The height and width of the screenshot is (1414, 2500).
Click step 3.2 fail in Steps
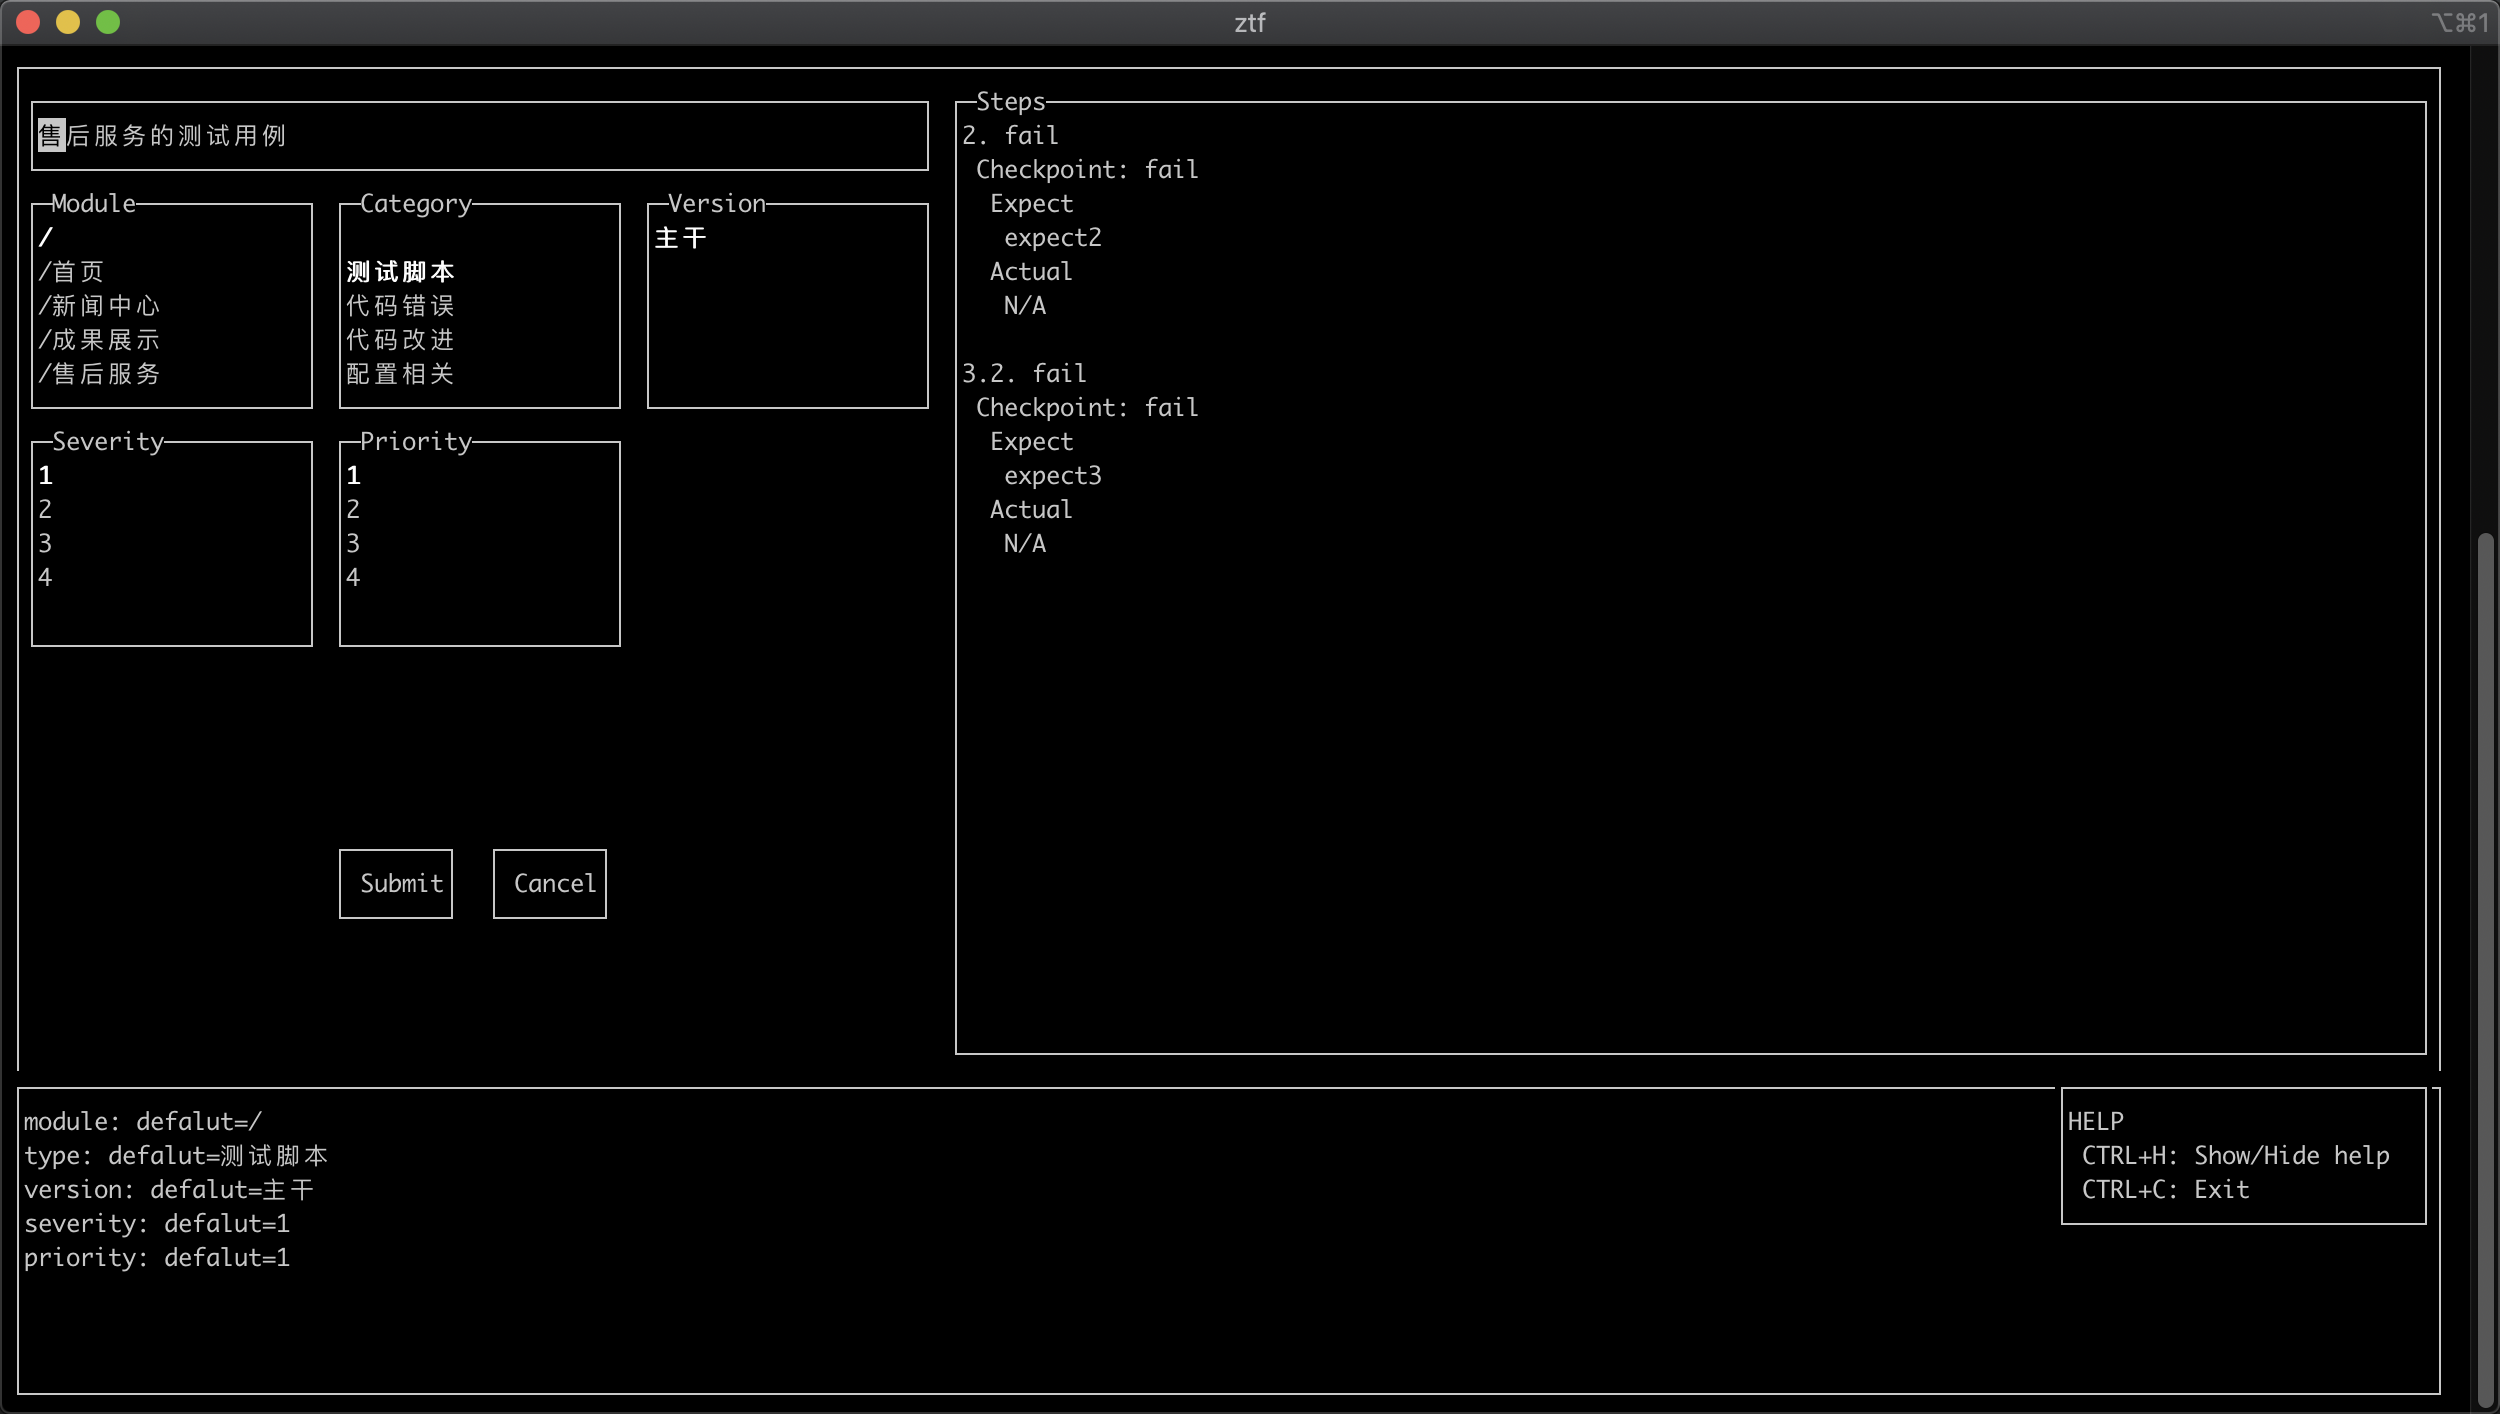pyautogui.click(x=1024, y=374)
